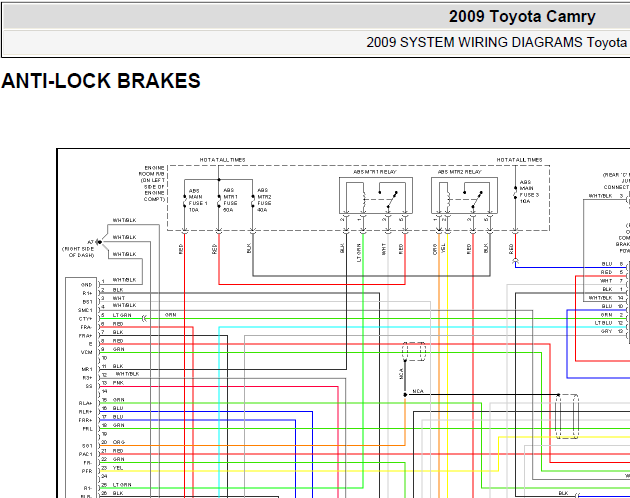630x498 pixels.
Task: Click the 'RLR+' connector pin label
Action: (85, 412)
